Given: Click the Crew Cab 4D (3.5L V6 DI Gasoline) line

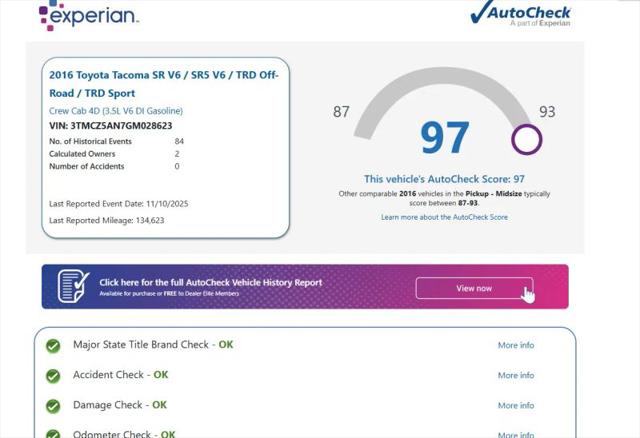Looking at the screenshot, I should pyautogui.click(x=116, y=111).
